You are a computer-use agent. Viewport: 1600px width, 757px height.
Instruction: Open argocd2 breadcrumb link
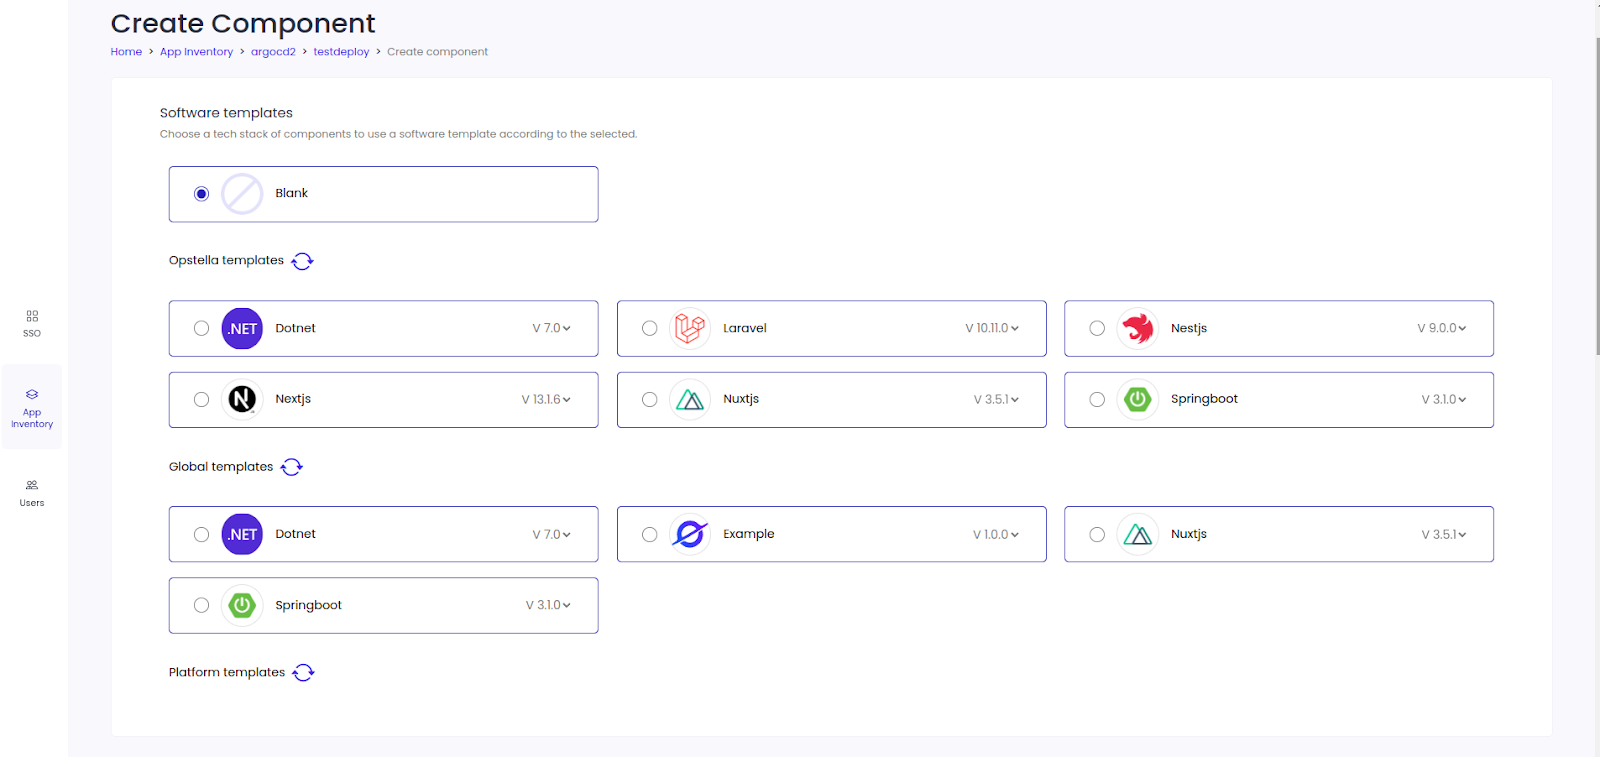coord(273,52)
